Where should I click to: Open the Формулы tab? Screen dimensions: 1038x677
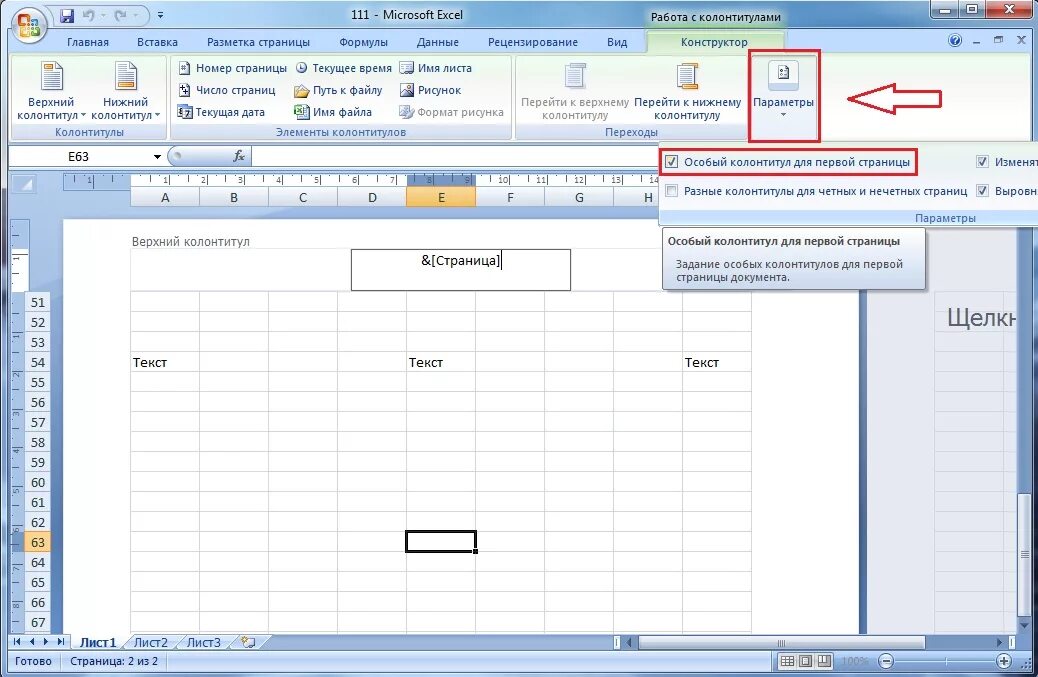click(363, 42)
